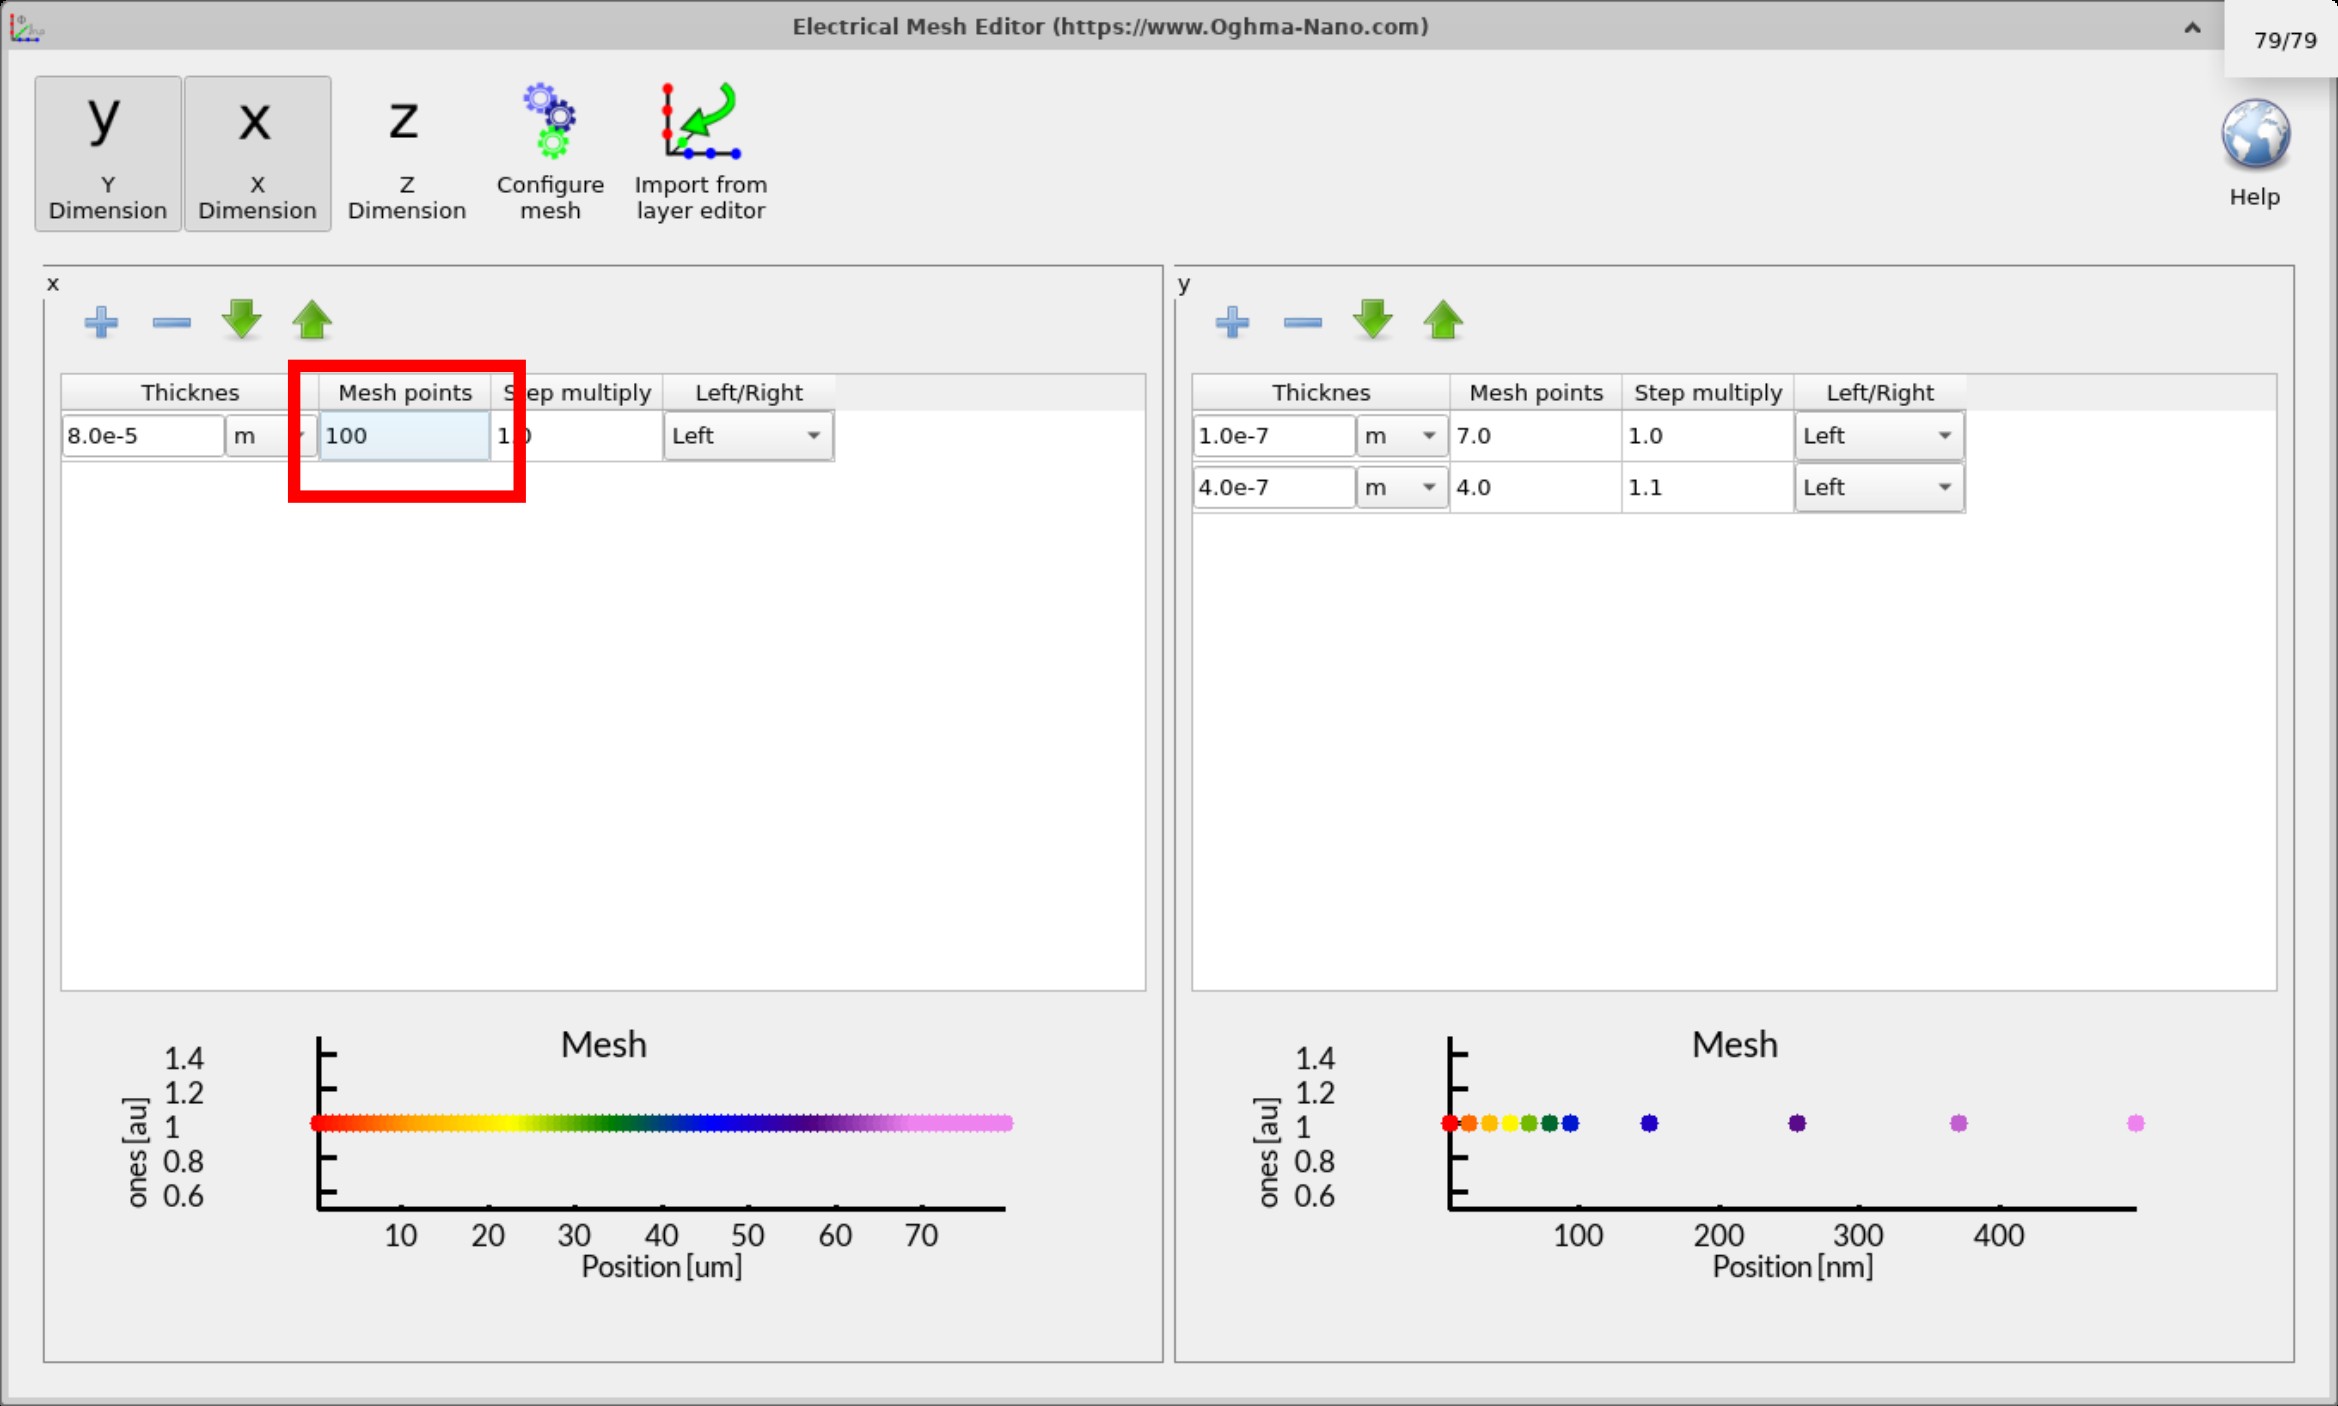Click y table Step multiply header

(x=1708, y=393)
